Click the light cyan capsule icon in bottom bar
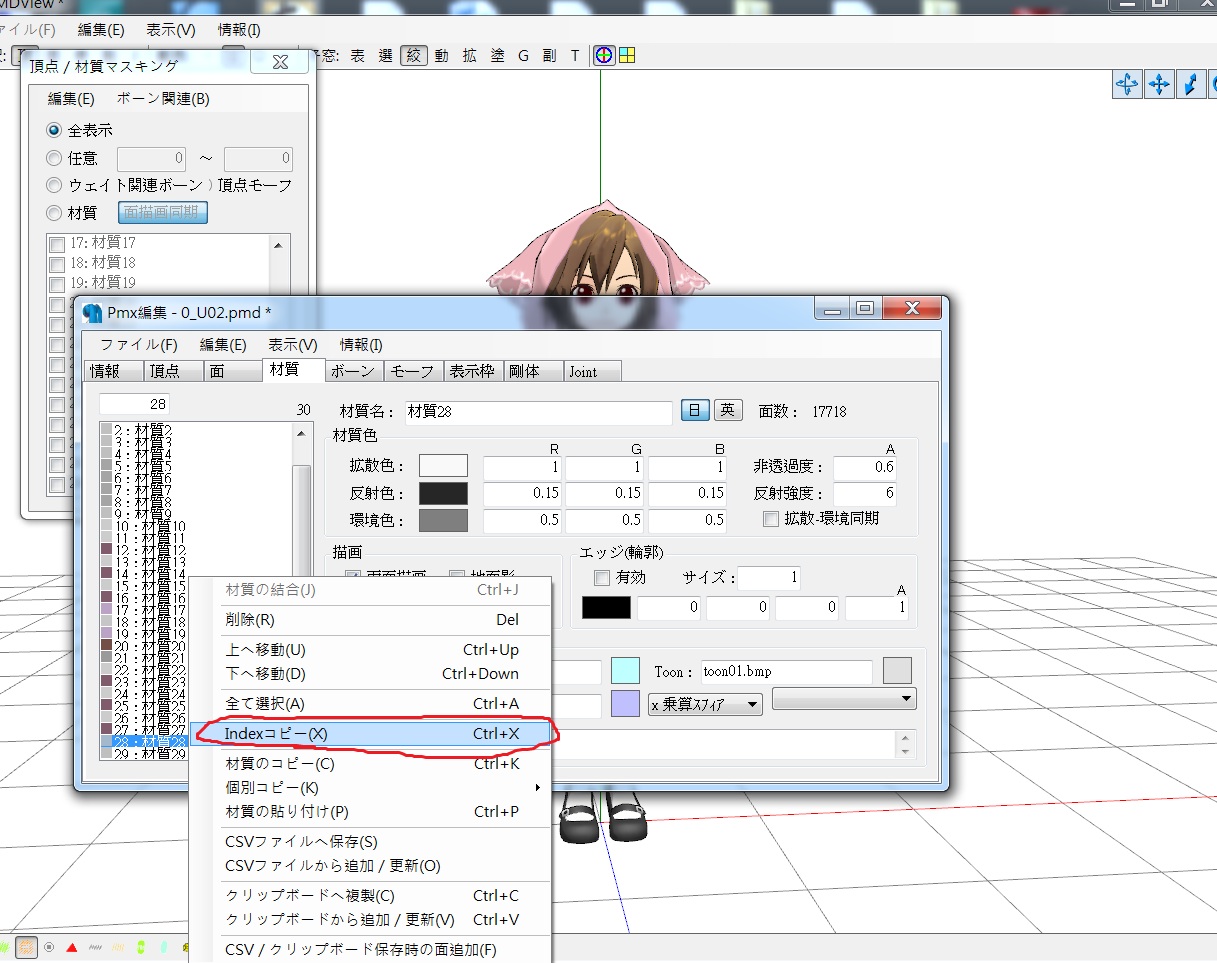Viewport: 1217px width, 963px height. click(163, 946)
